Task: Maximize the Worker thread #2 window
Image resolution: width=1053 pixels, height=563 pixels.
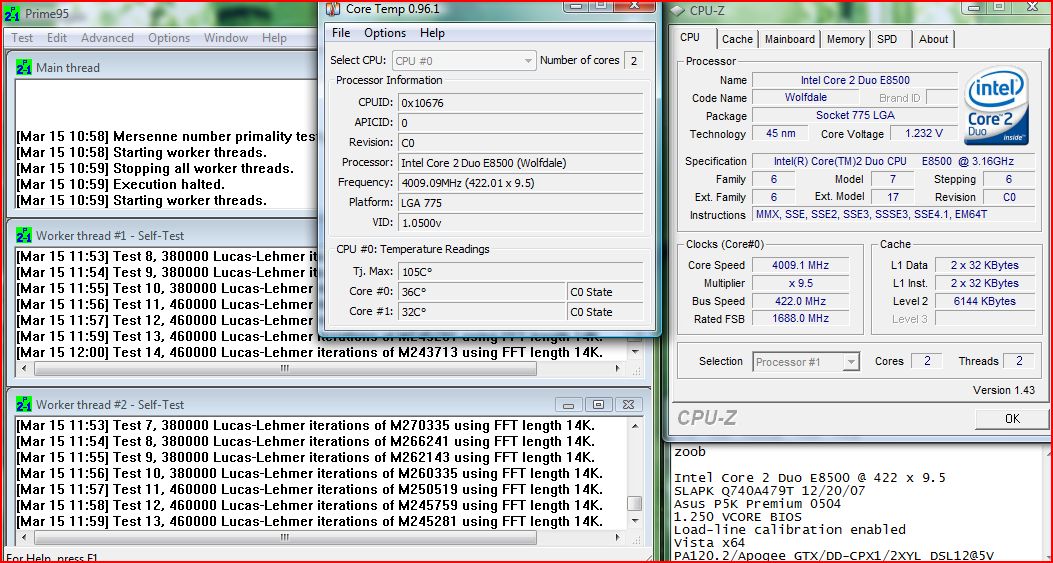Action: point(598,405)
